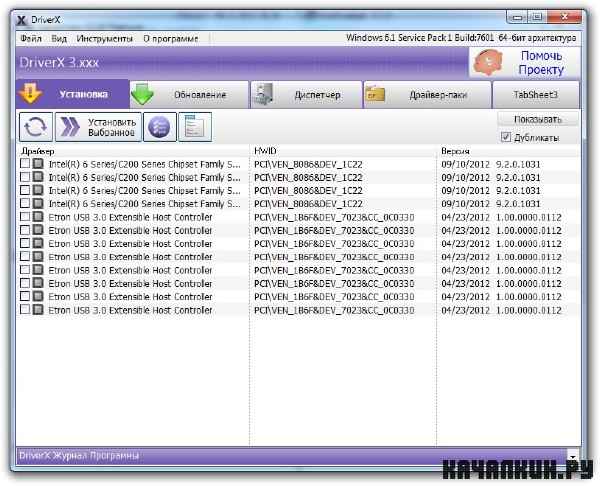Click the refresh driver list icon
Viewport: 600px width, 486px height.
[36, 127]
